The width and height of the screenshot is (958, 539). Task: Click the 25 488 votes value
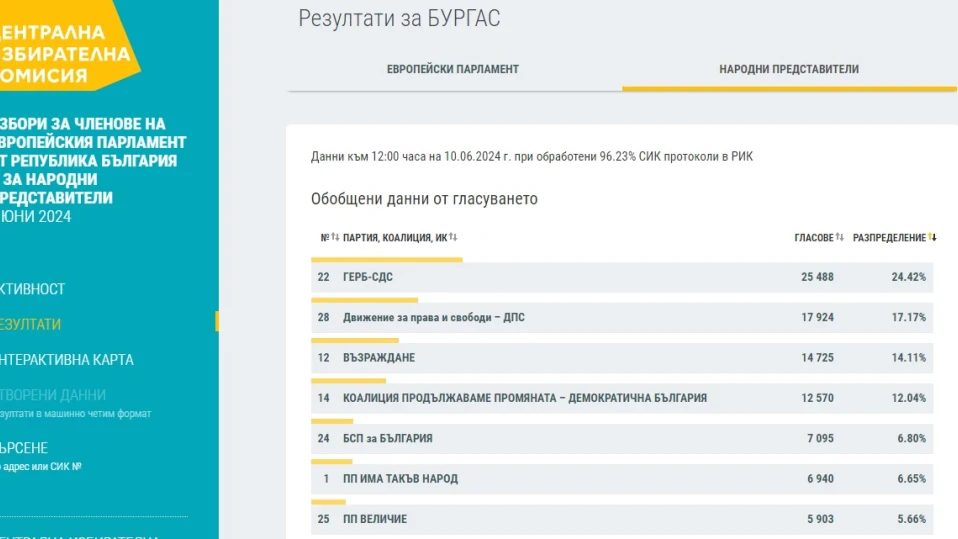(x=817, y=277)
